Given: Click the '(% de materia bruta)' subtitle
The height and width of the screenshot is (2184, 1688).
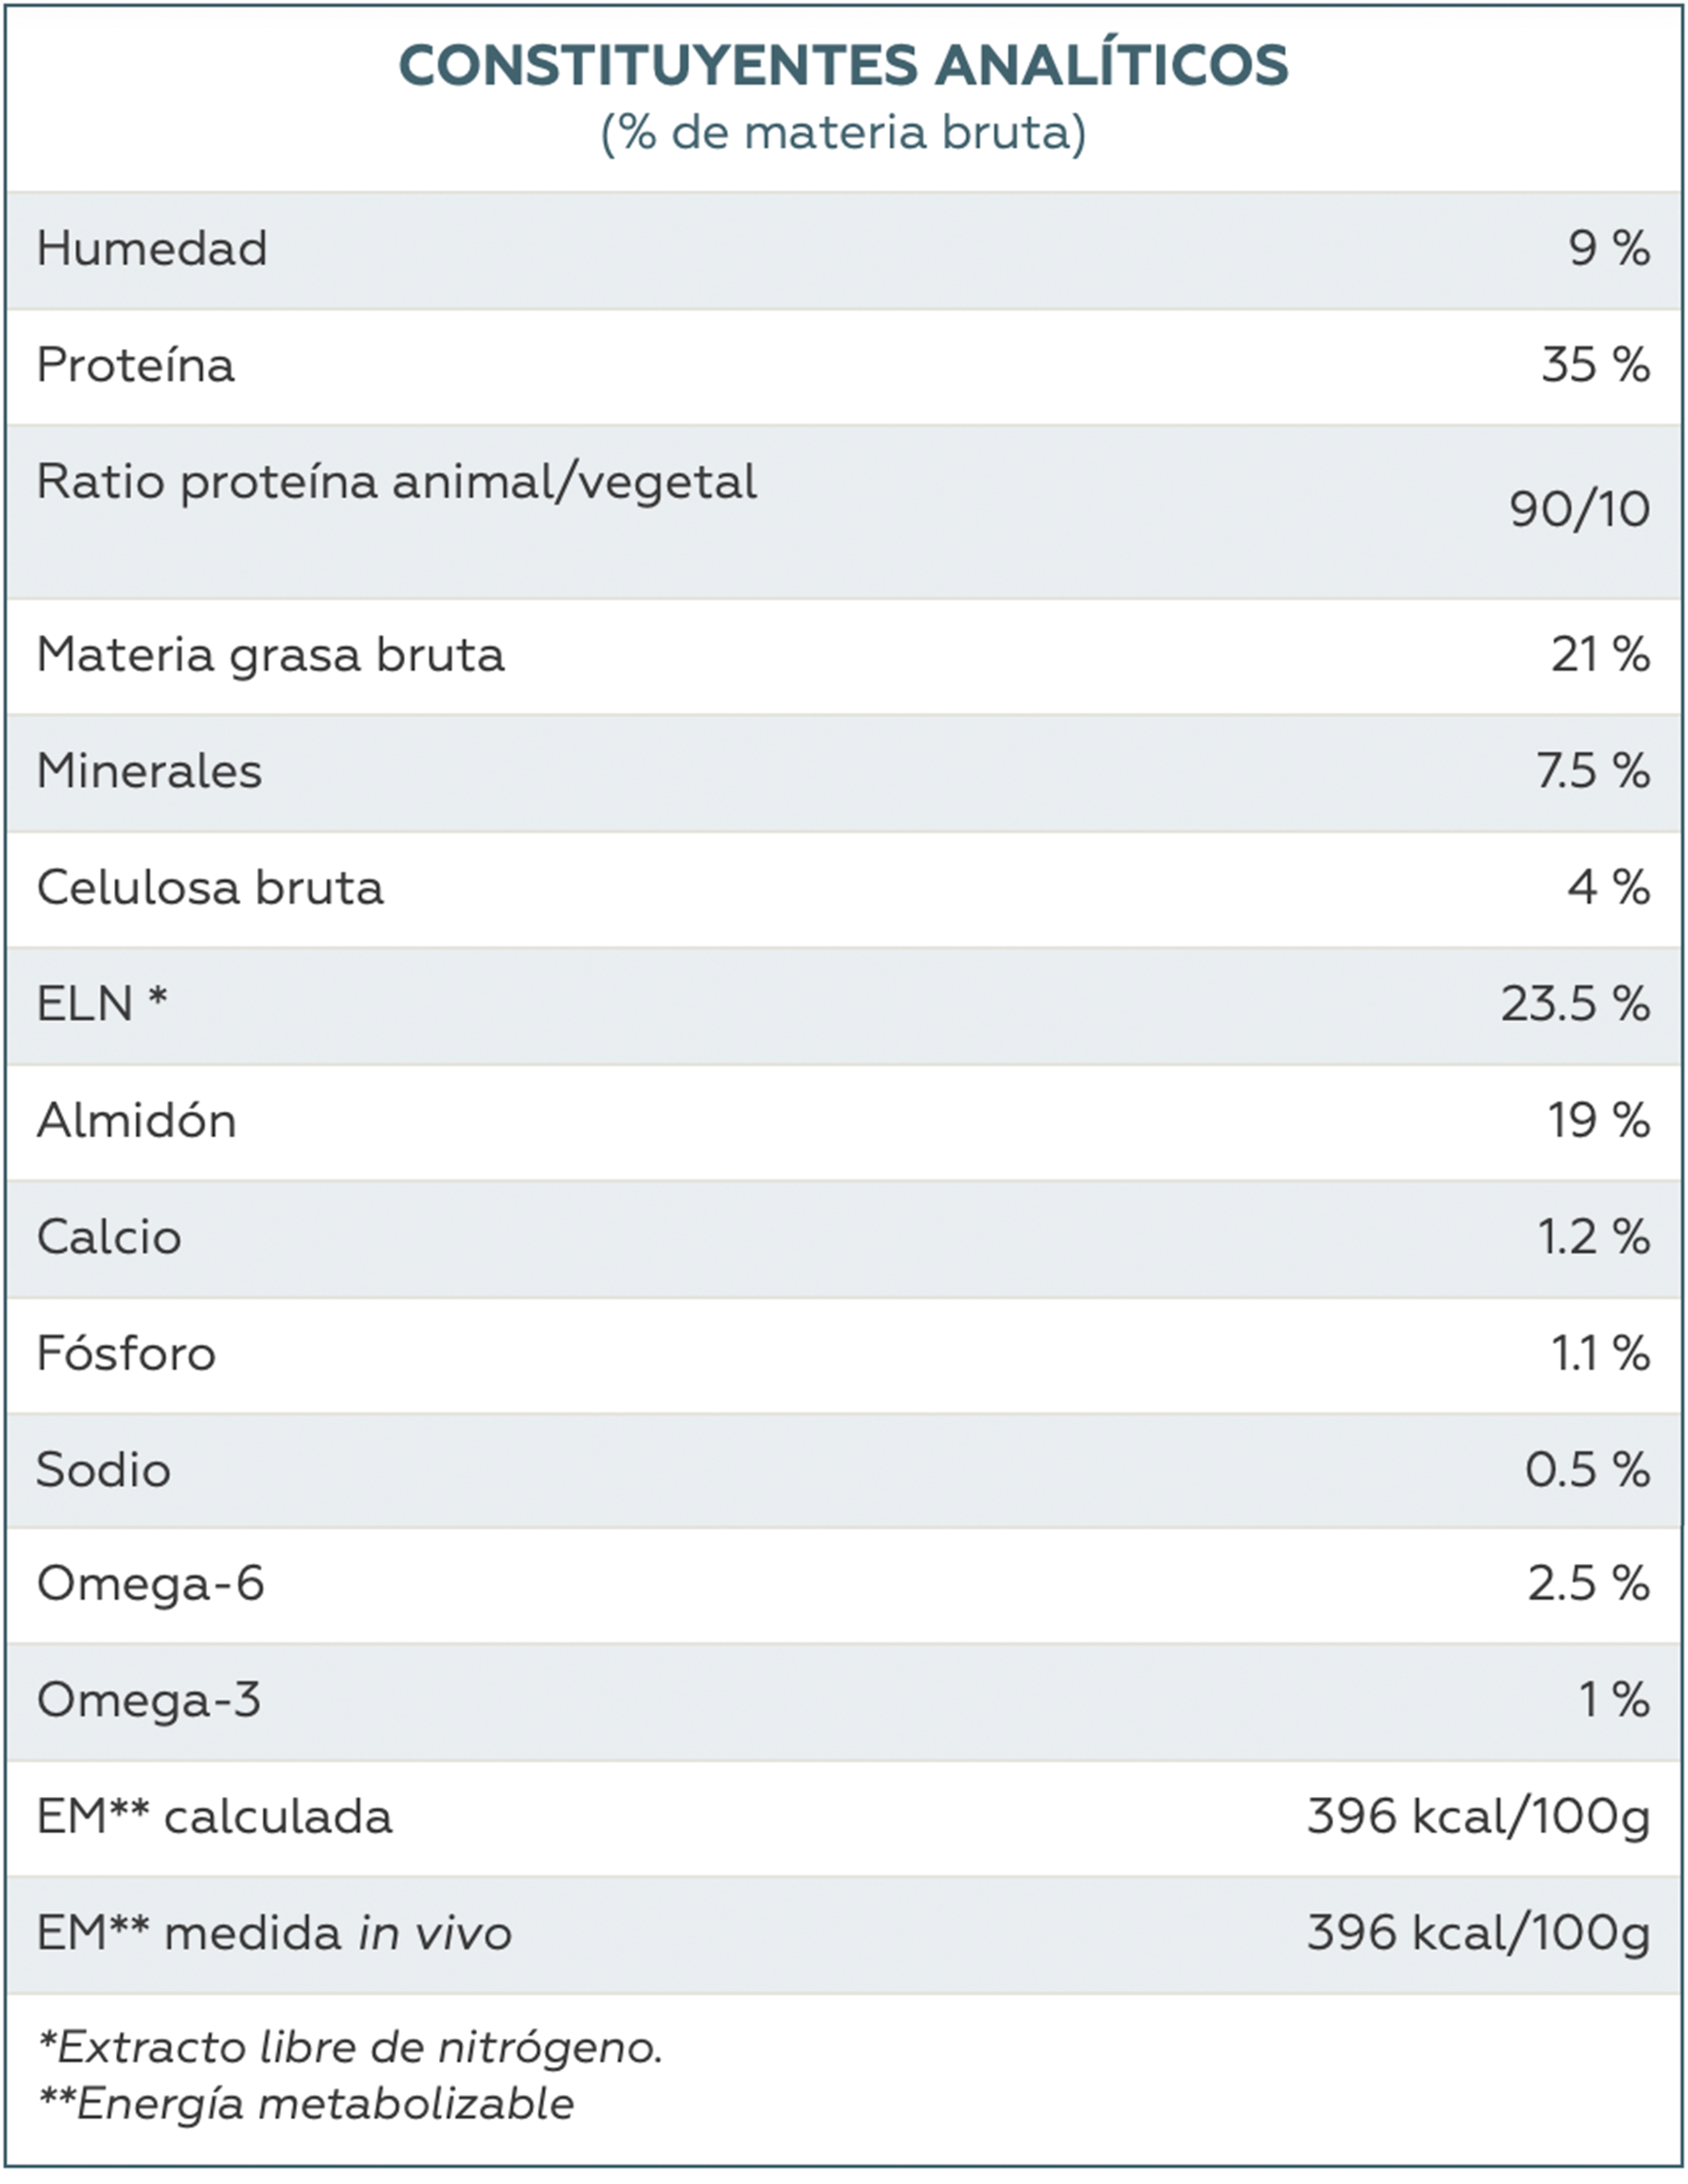Looking at the screenshot, I should click(x=843, y=132).
